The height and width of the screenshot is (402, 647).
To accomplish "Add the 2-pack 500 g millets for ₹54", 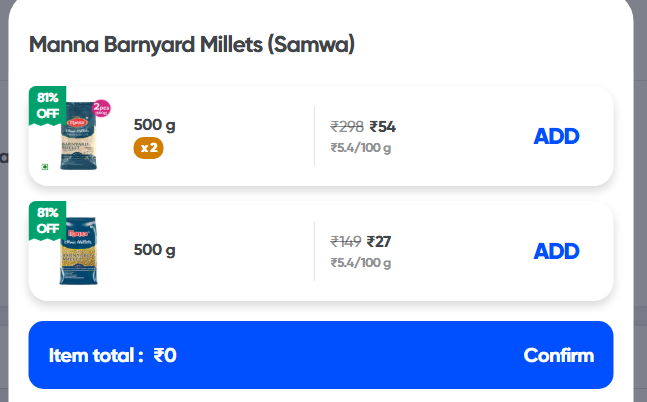I will pos(556,136).
